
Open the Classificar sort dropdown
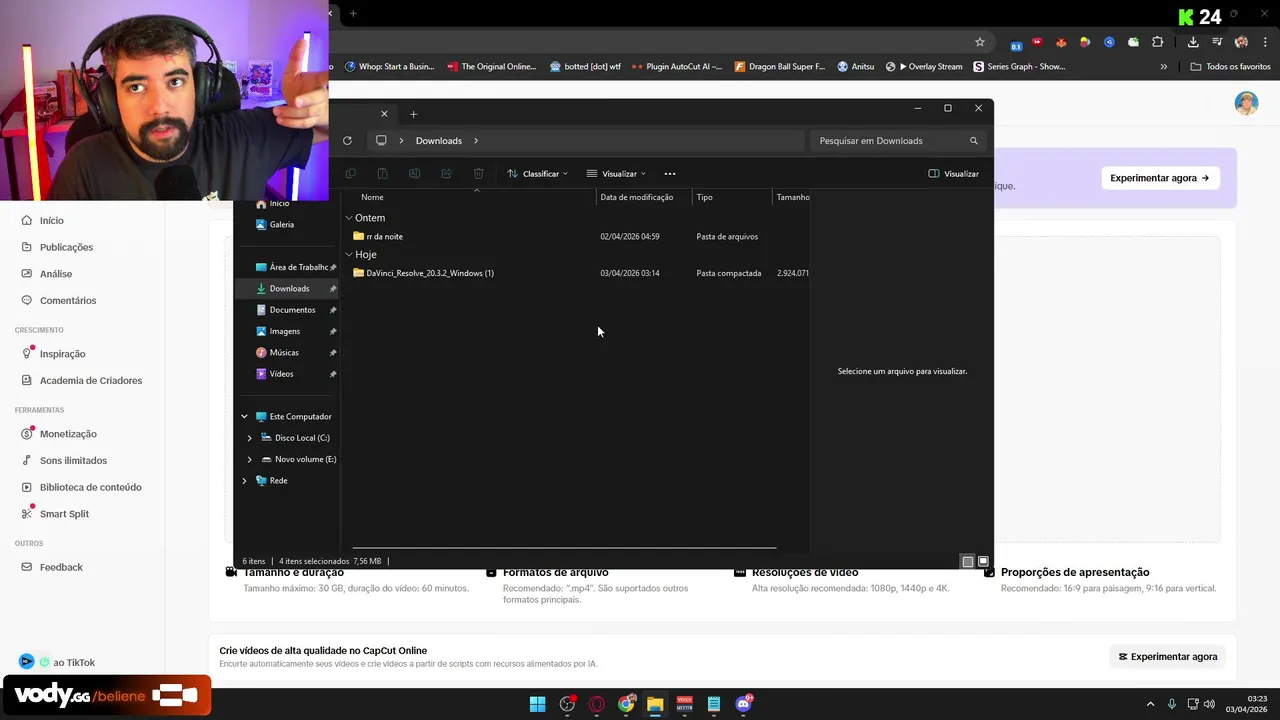coord(538,174)
